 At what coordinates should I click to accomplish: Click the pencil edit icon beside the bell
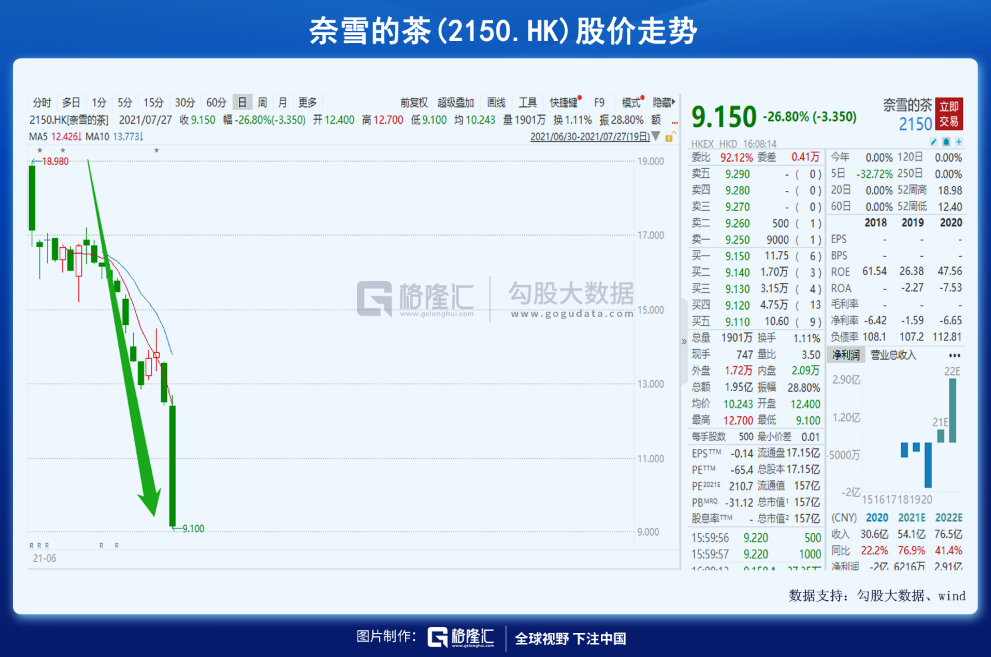point(934,142)
